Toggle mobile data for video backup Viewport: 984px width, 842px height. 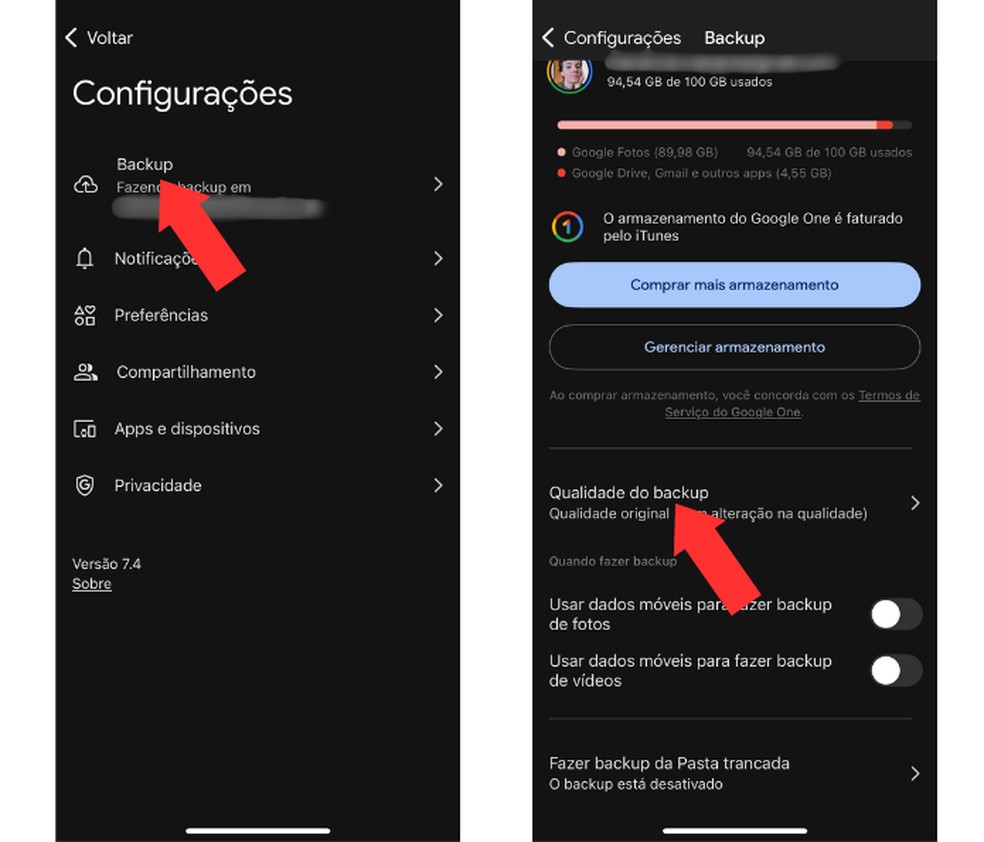[896, 671]
